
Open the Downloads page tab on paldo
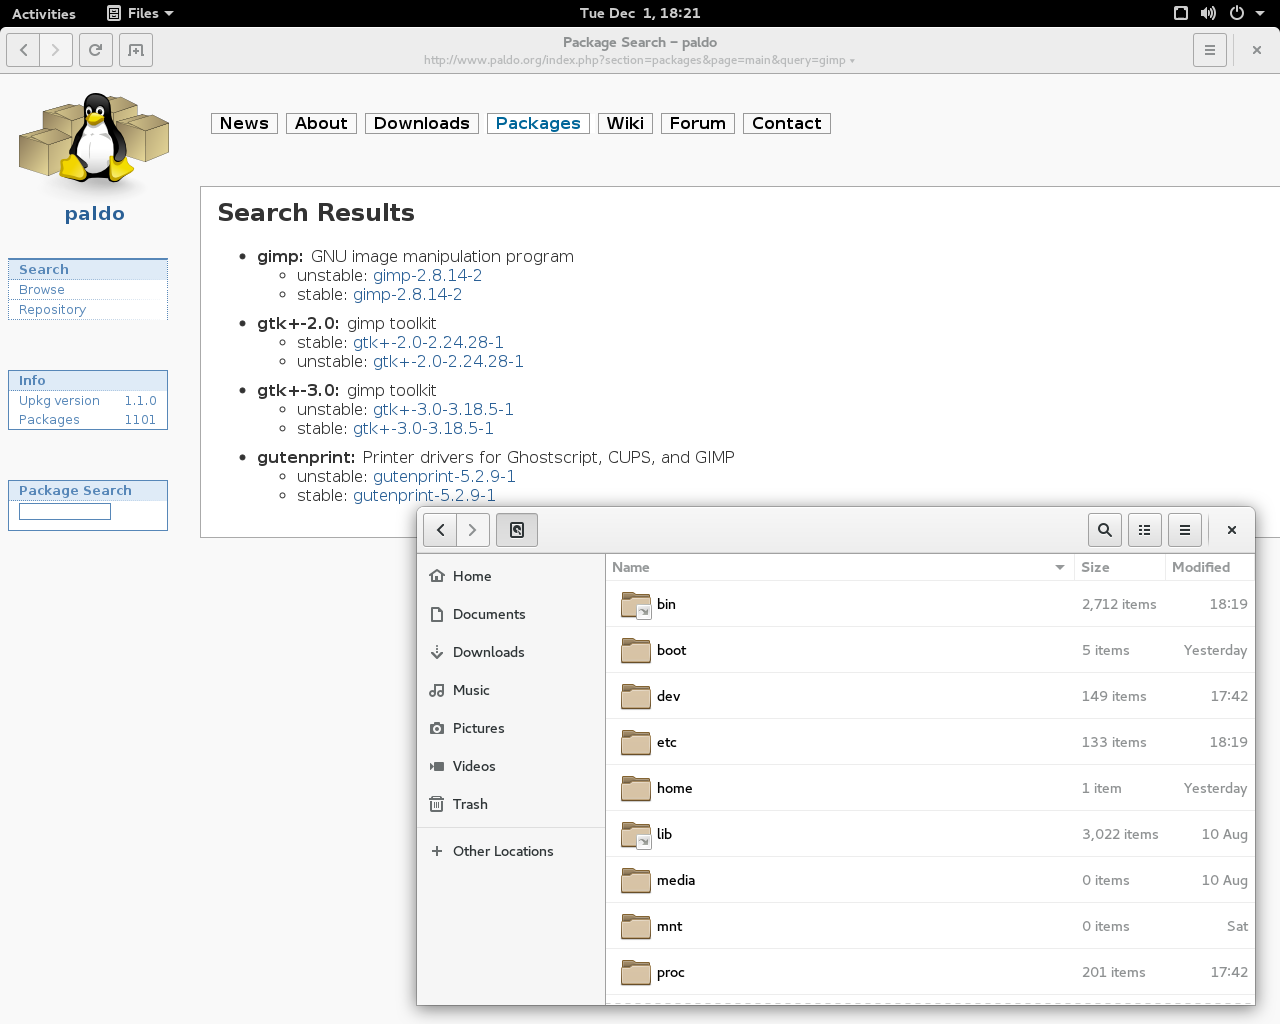422,123
